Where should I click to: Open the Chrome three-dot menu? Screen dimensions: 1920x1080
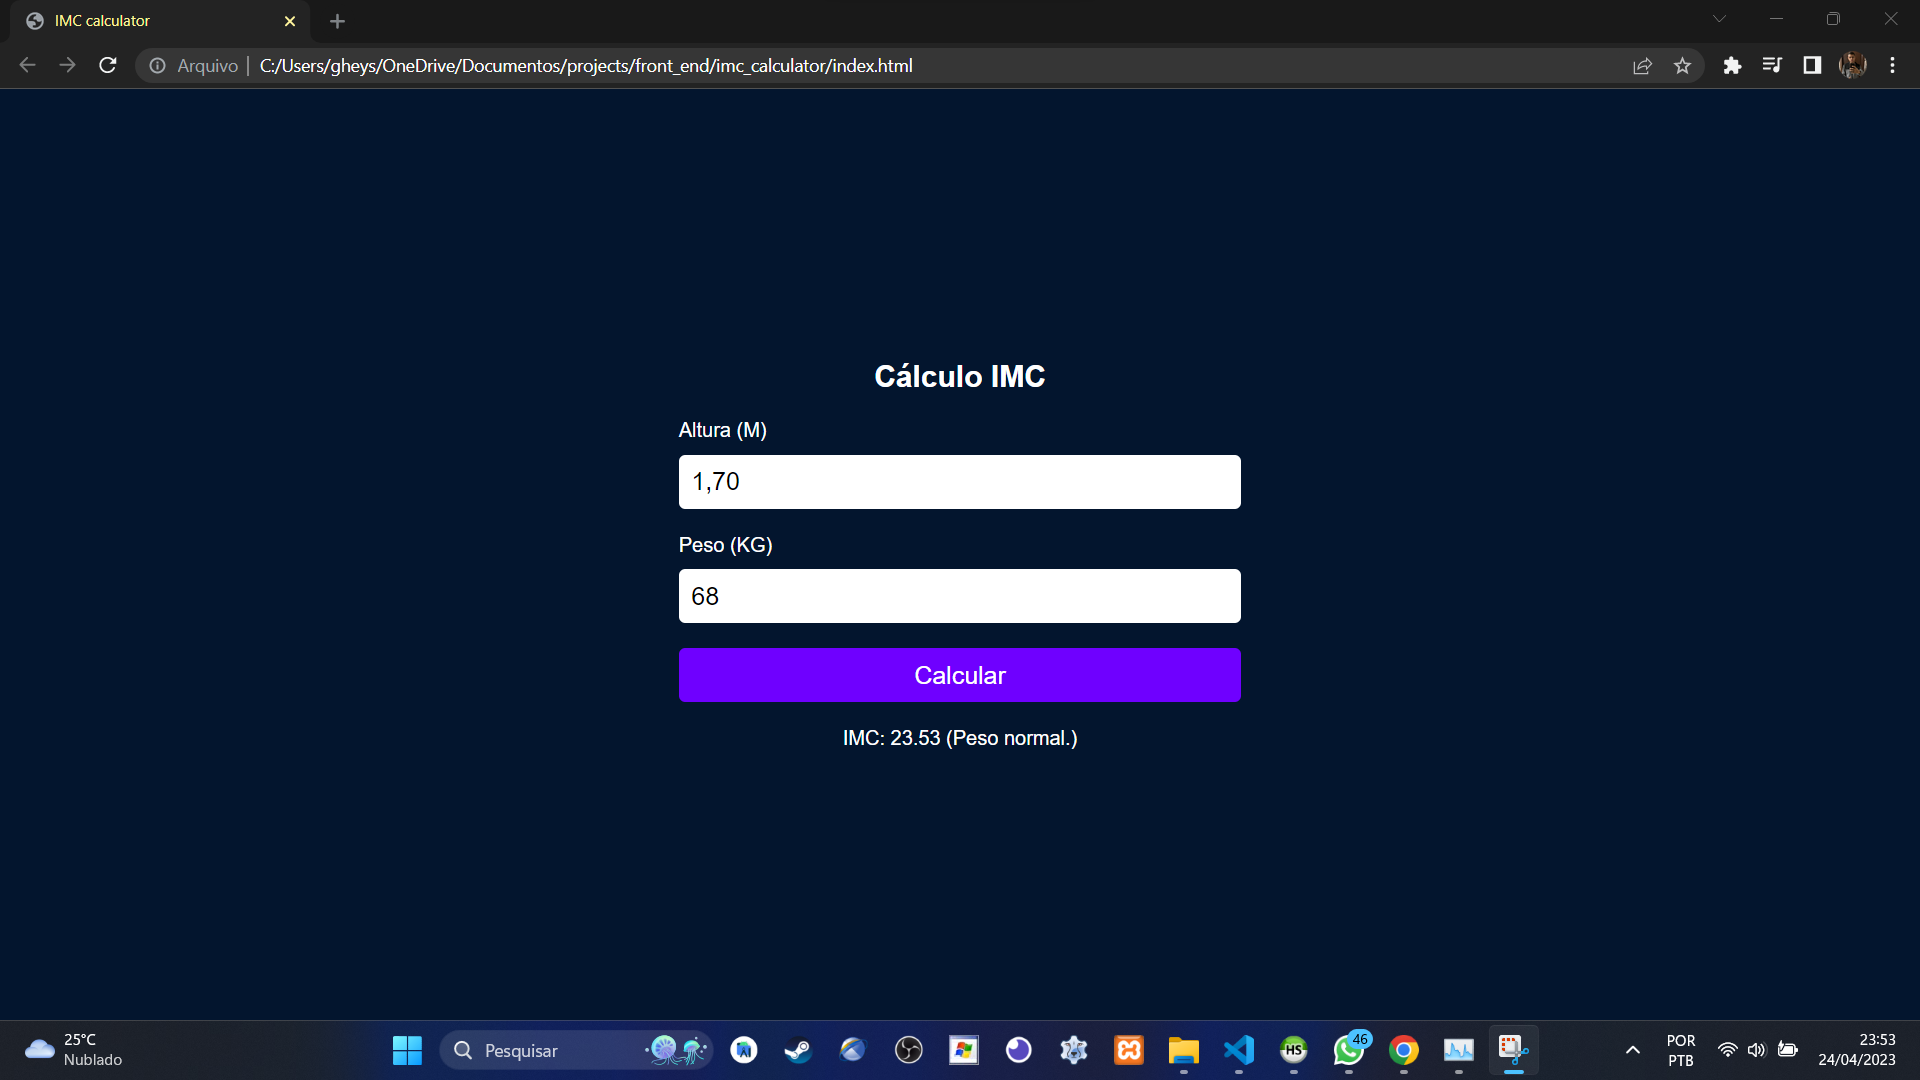coord(1892,66)
